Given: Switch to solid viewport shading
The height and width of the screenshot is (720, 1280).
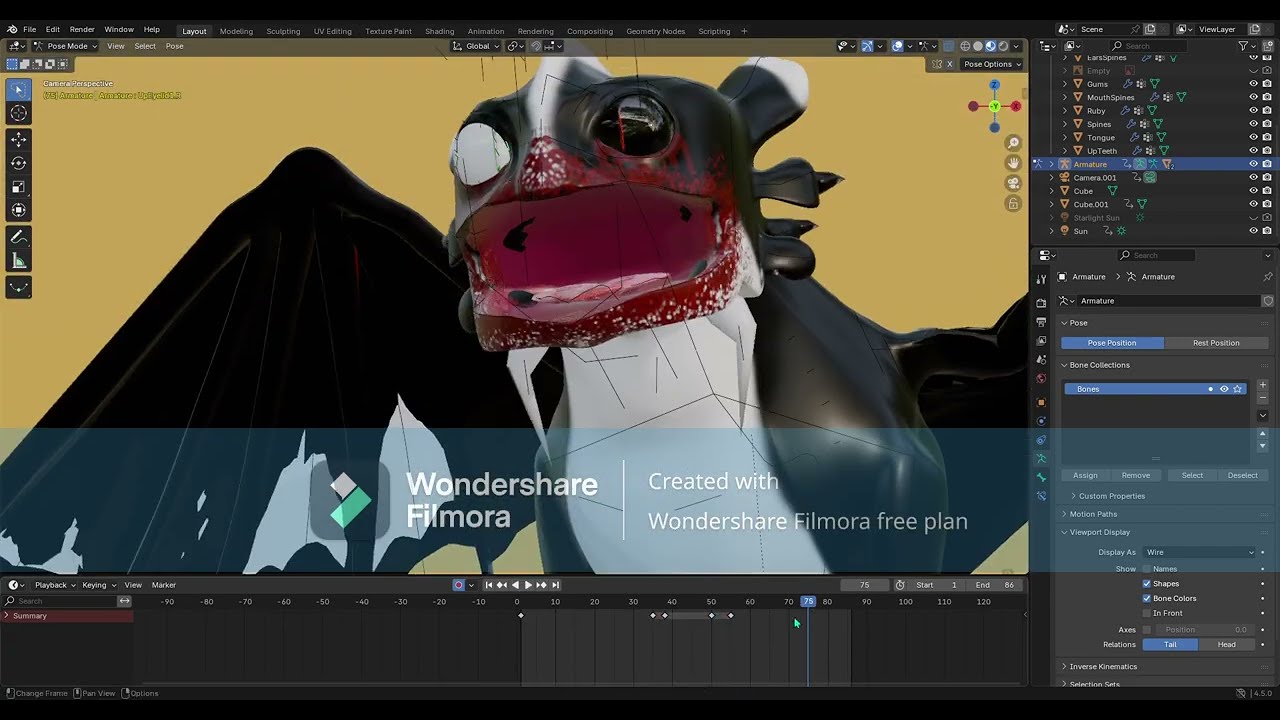Looking at the screenshot, I should 978,46.
